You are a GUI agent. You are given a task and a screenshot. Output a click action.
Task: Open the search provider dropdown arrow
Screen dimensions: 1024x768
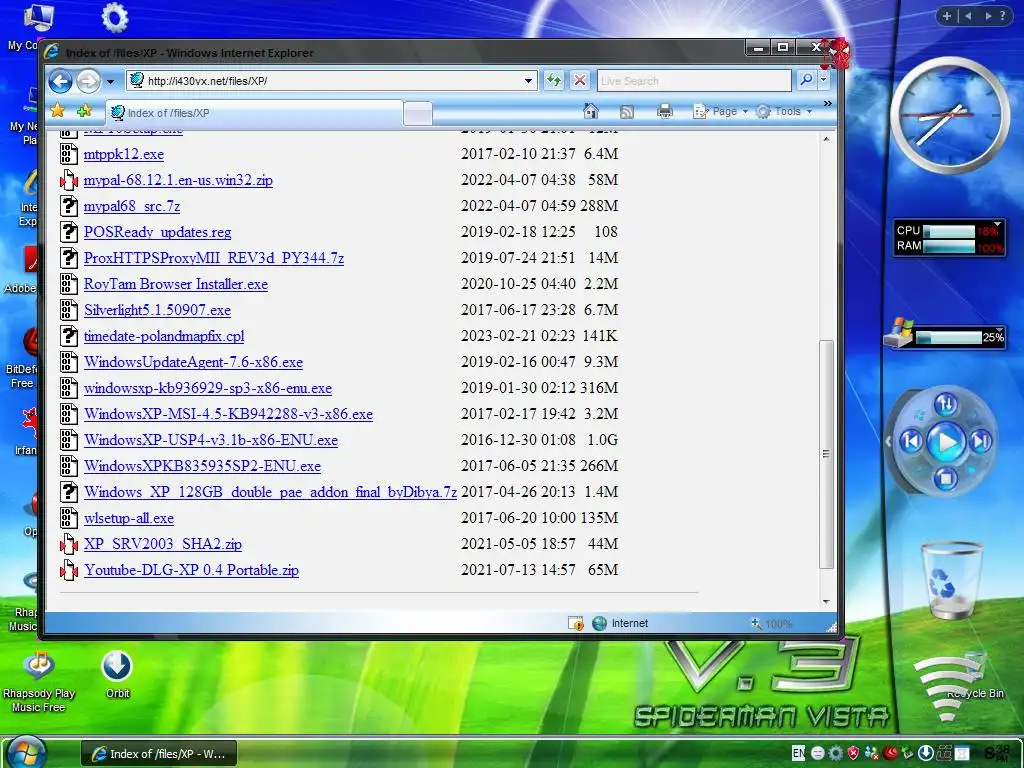click(x=824, y=80)
